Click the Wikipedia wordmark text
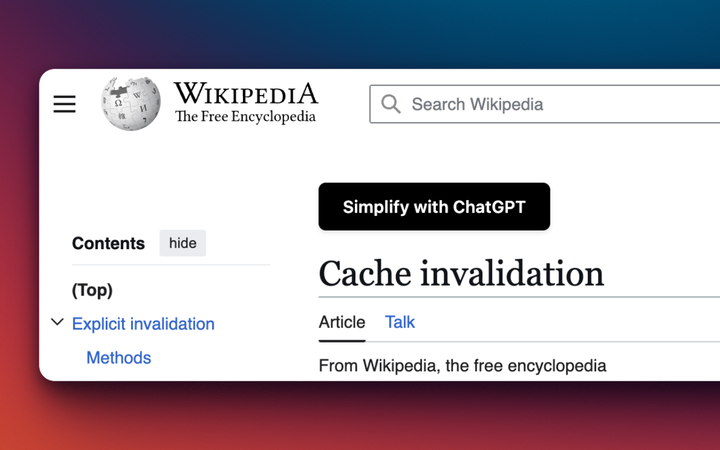720x450 pixels. click(x=245, y=94)
